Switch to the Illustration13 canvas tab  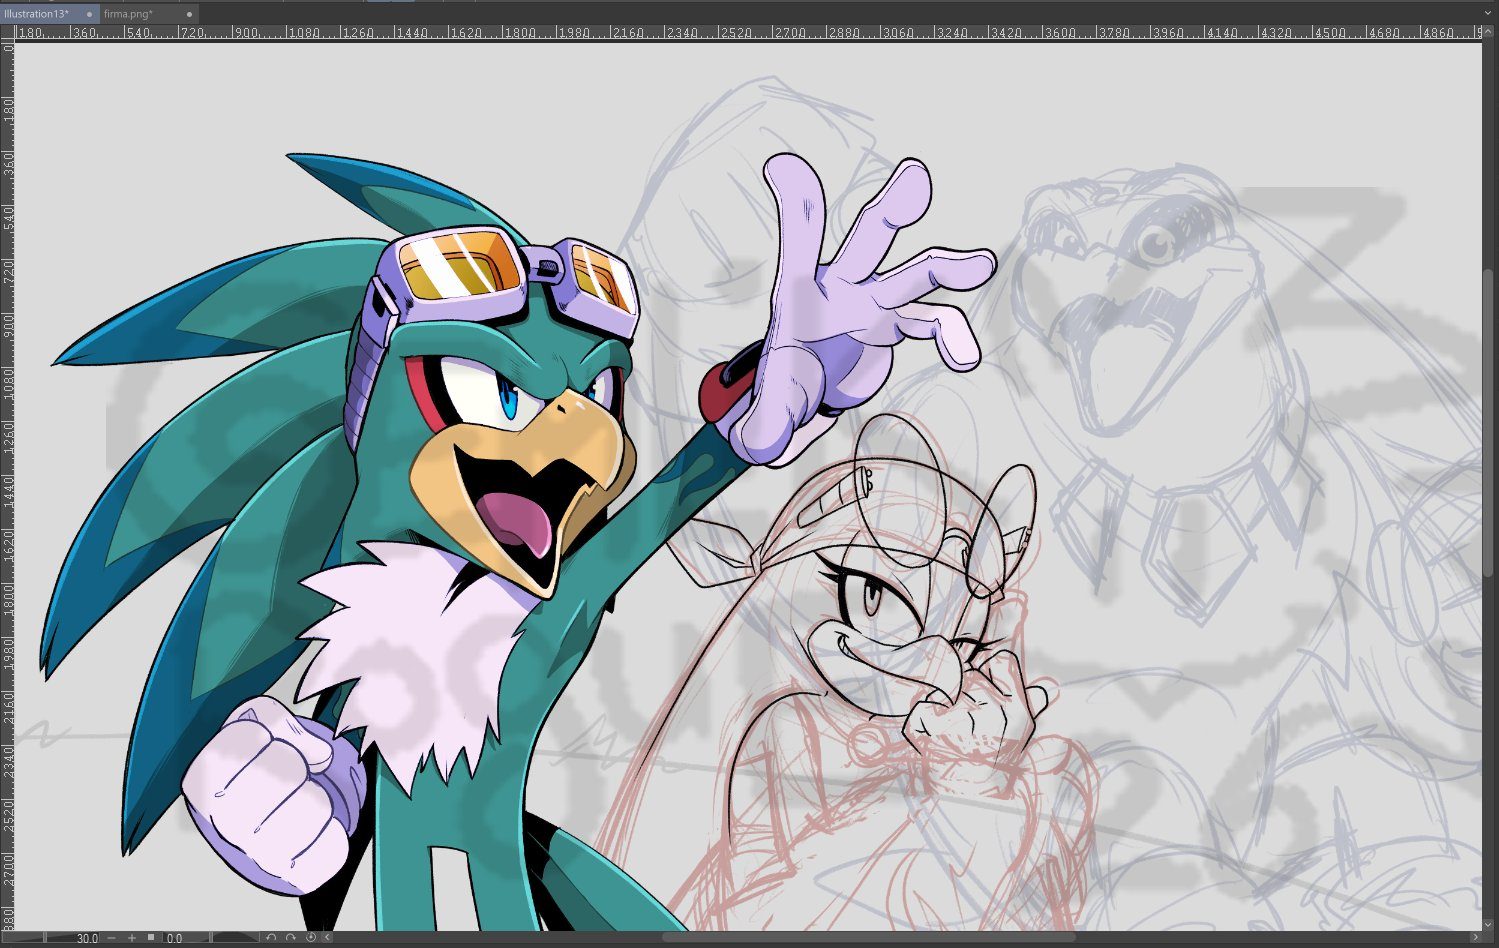(37, 14)
